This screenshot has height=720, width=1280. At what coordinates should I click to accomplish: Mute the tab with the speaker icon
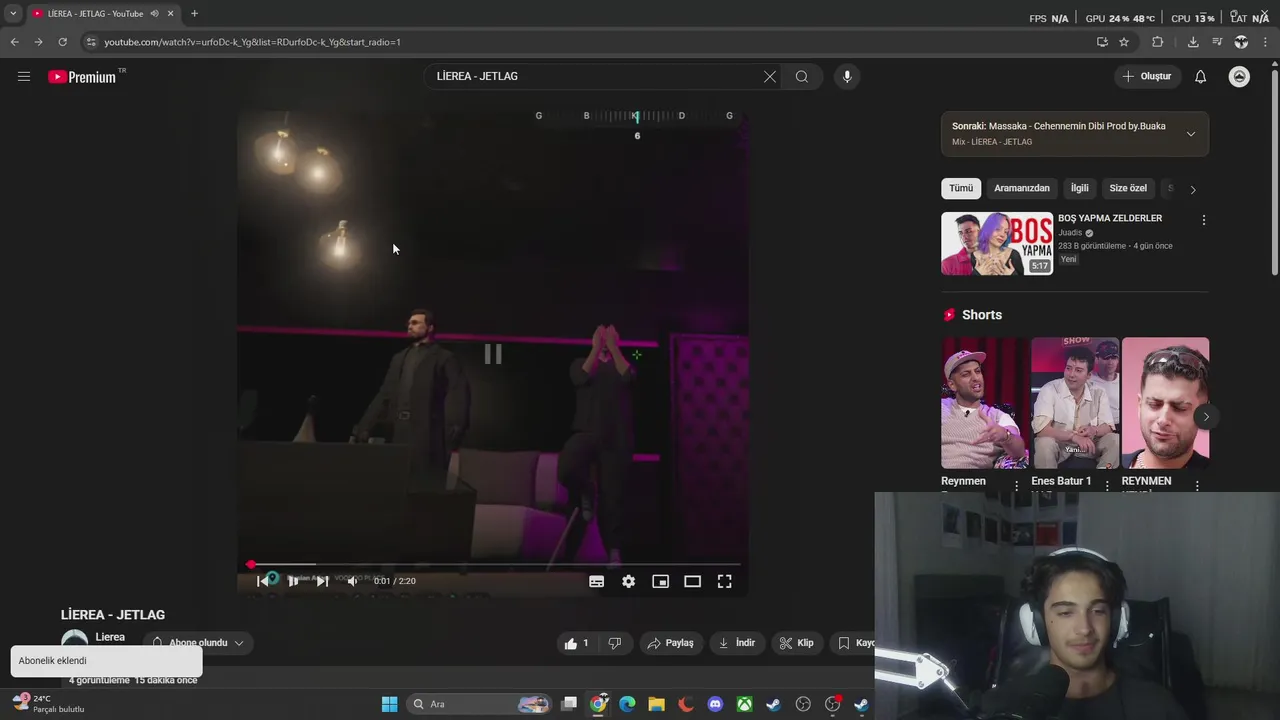click(x=154, y=14)
